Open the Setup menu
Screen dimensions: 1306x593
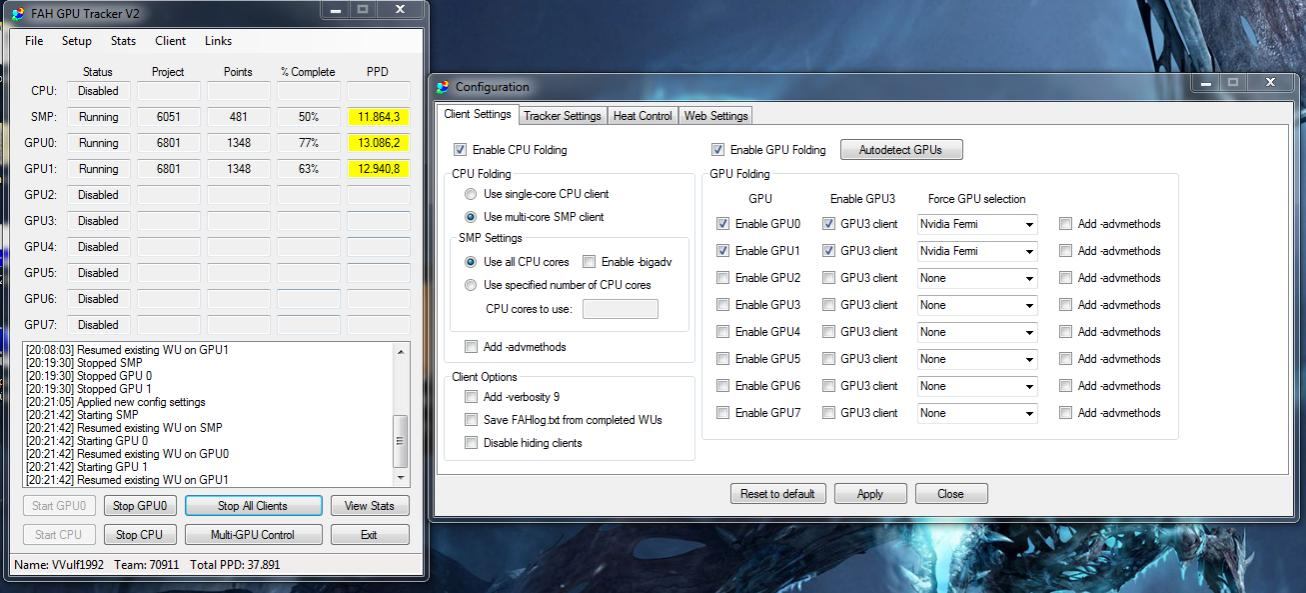click(76, 41)
